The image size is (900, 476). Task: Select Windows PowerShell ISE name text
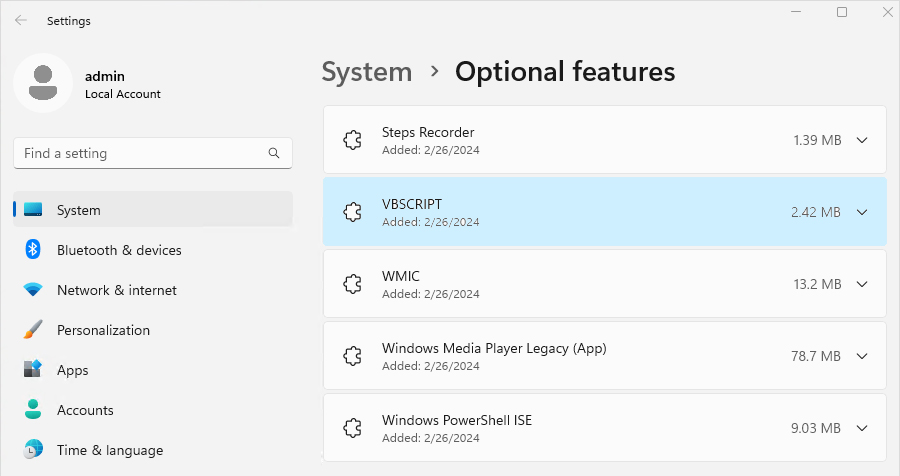pyautogui.click(x=457, y=420)
